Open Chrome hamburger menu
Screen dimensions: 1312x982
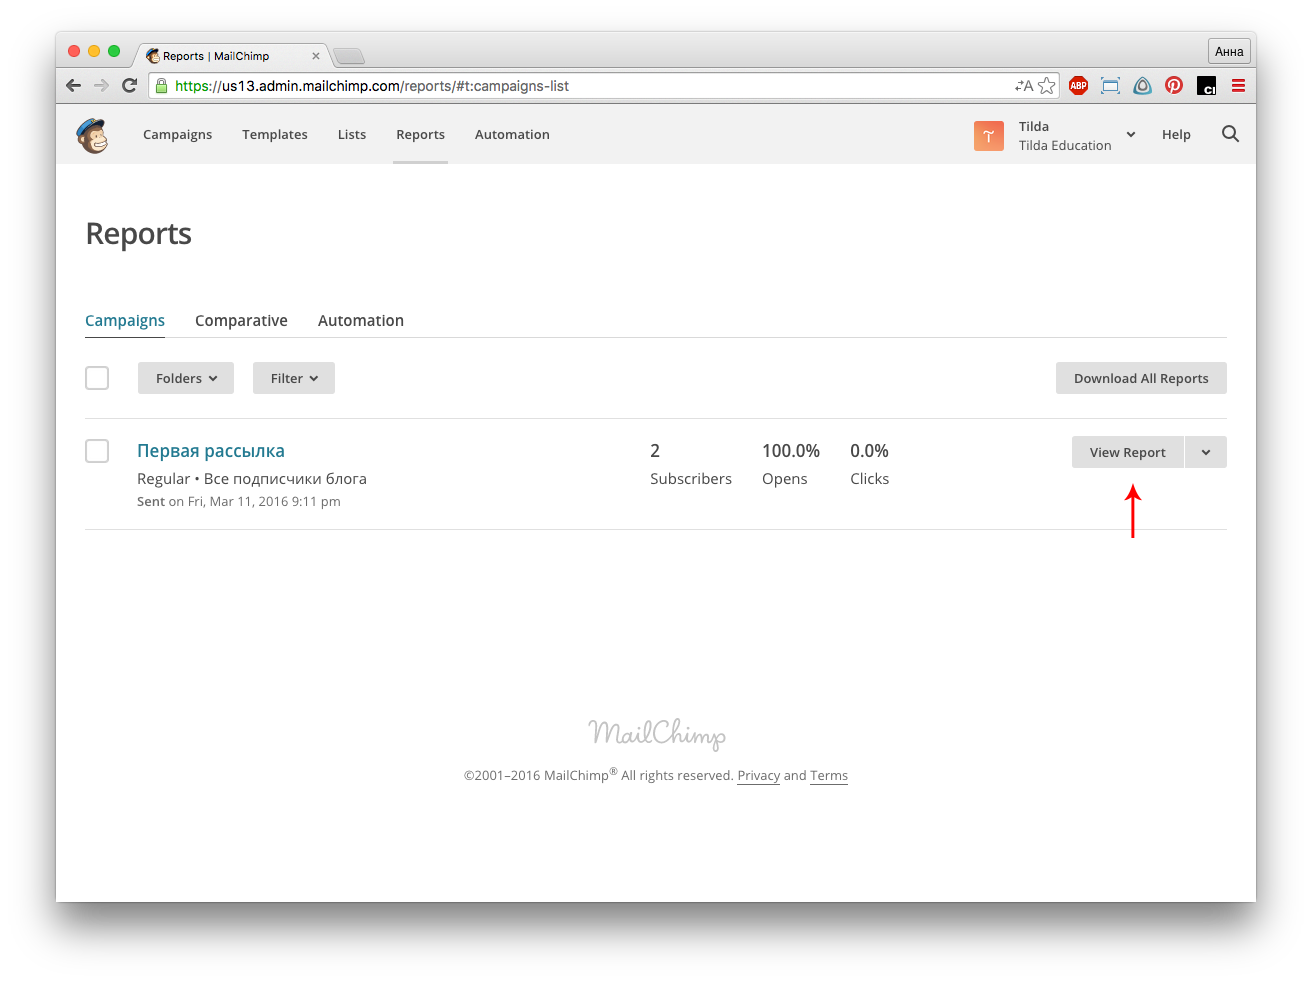(1238, 86)
